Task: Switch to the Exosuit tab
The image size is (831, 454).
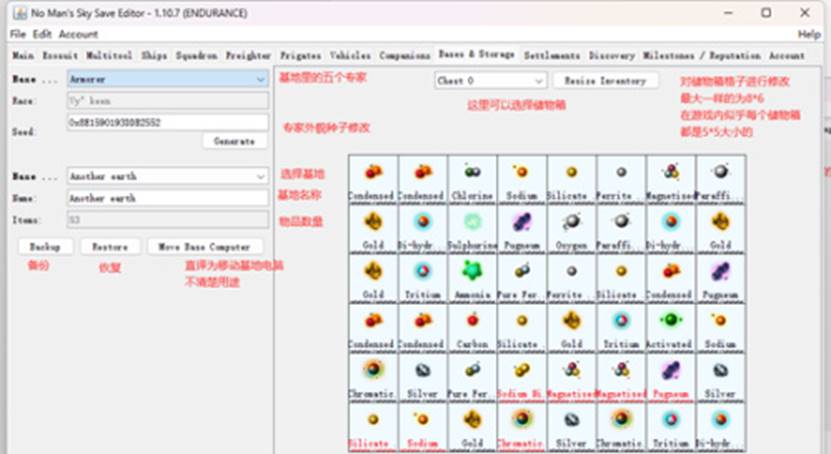Action: (x=60, y=55)
